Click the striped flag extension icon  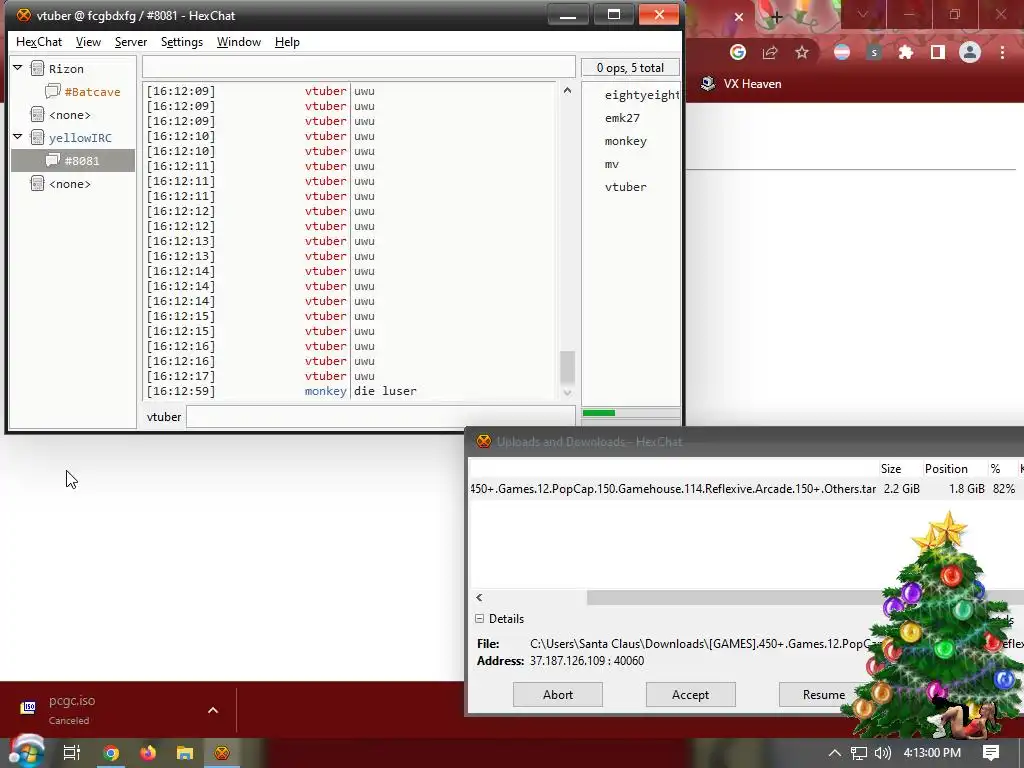point(842,52)
